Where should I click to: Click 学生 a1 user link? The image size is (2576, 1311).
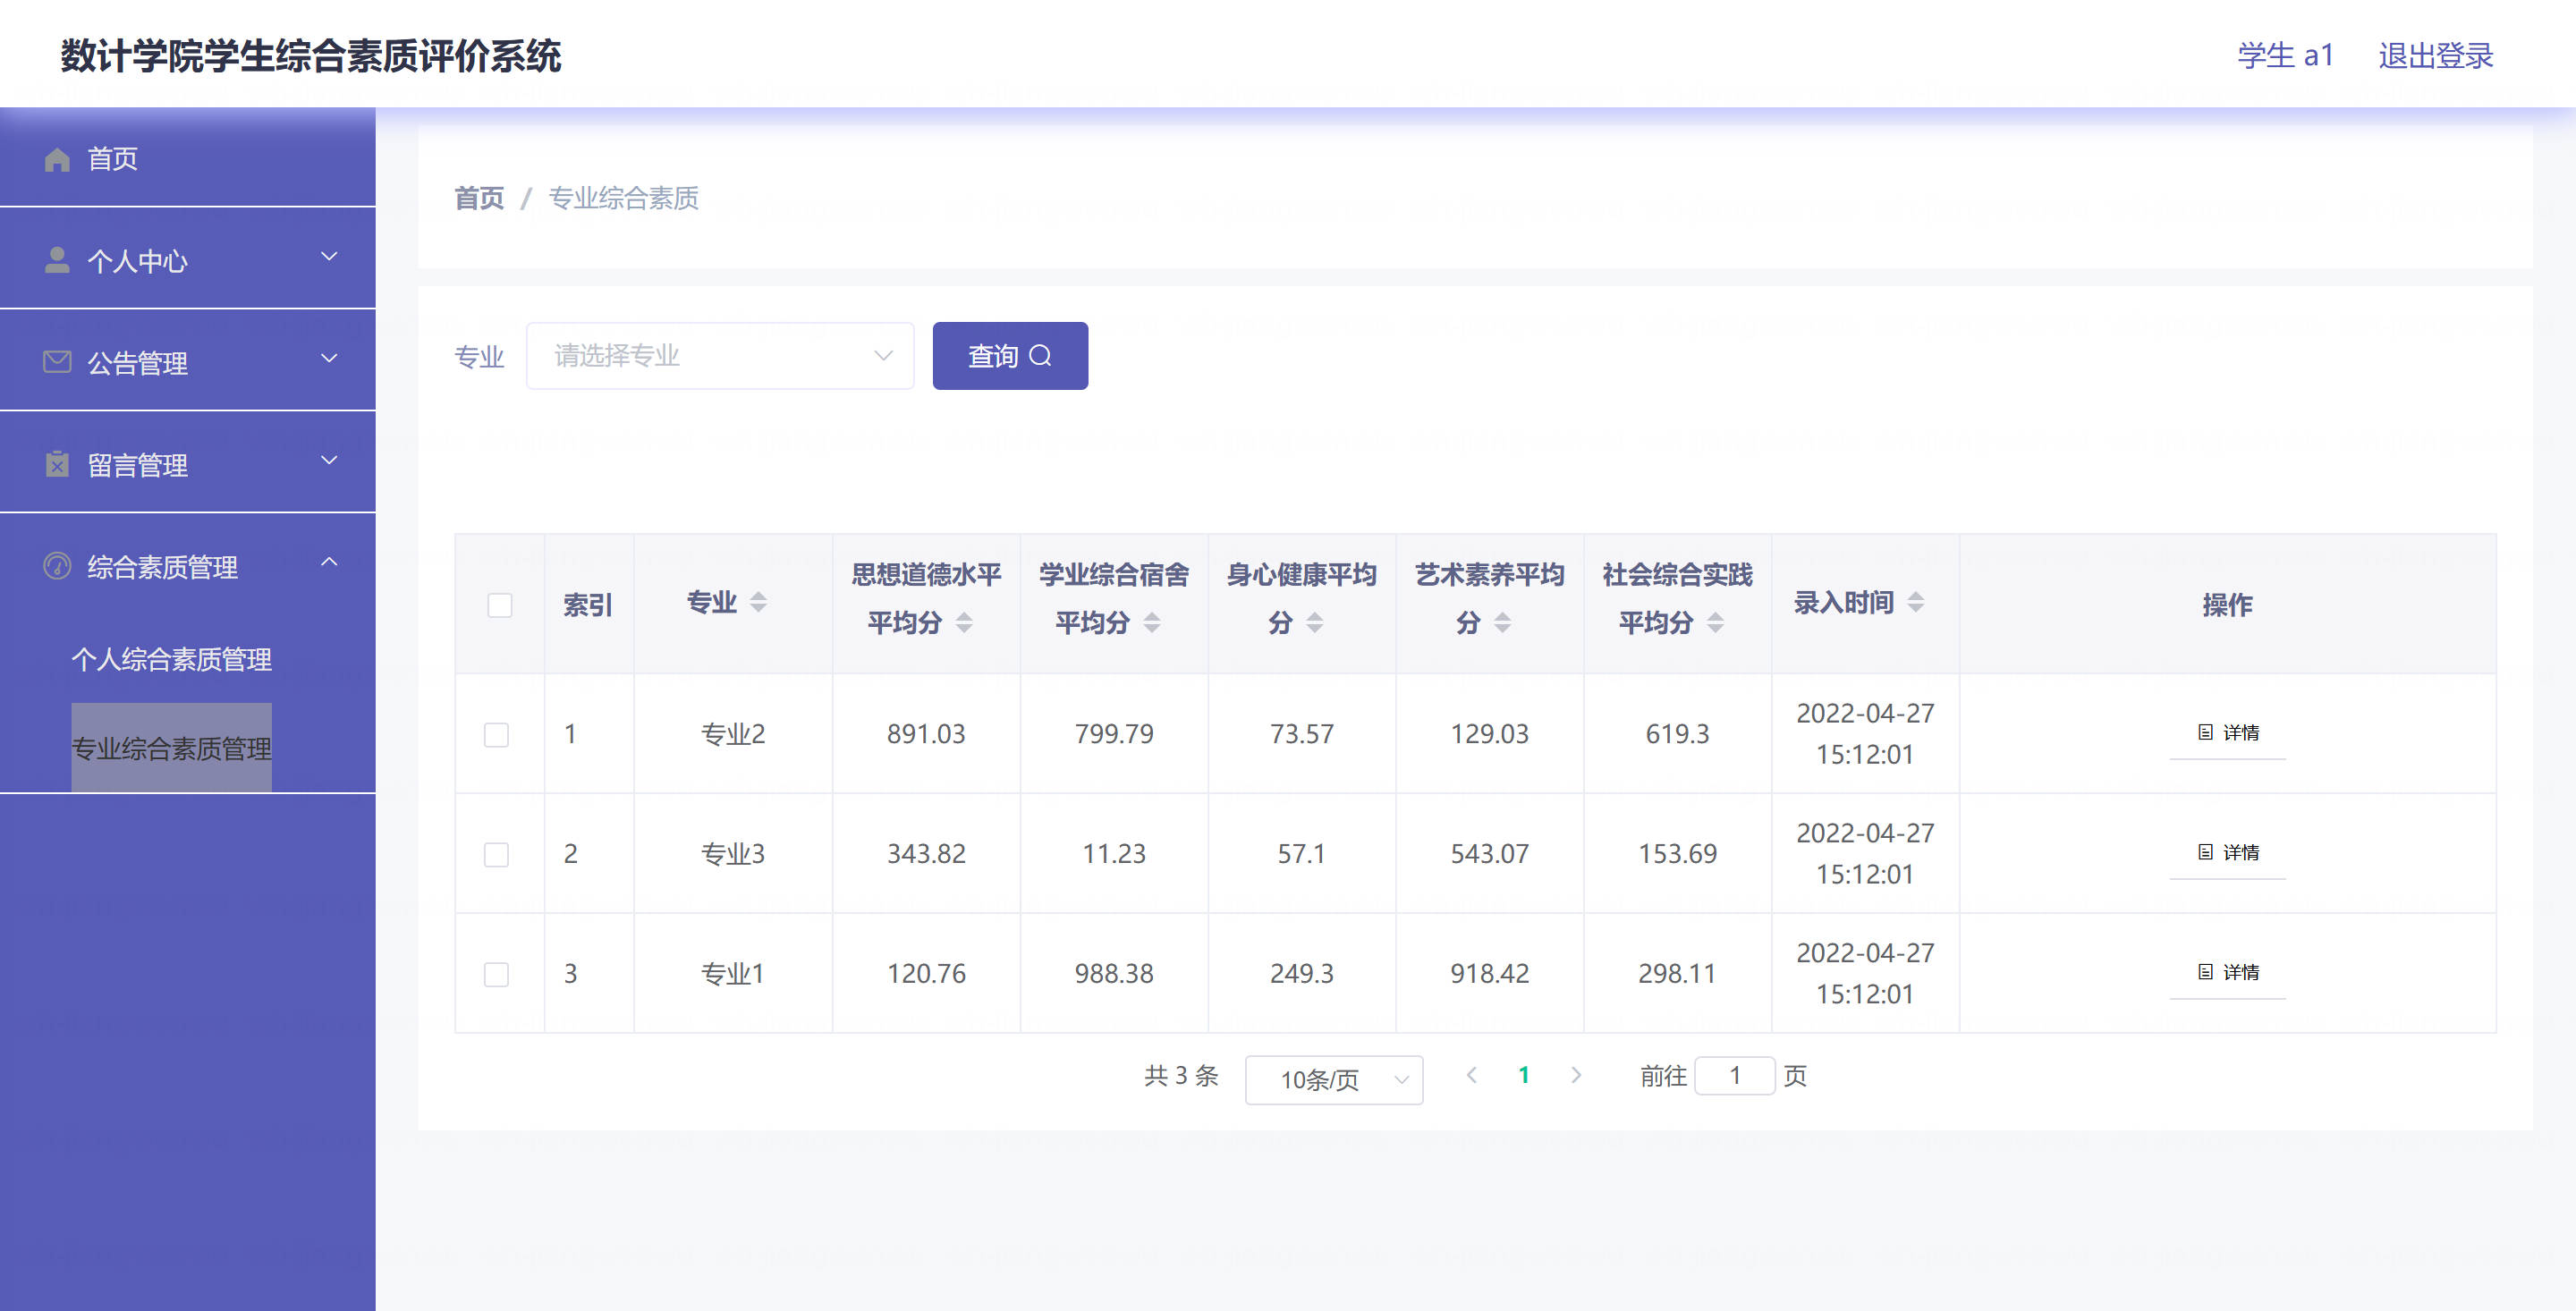[2286, 56]
